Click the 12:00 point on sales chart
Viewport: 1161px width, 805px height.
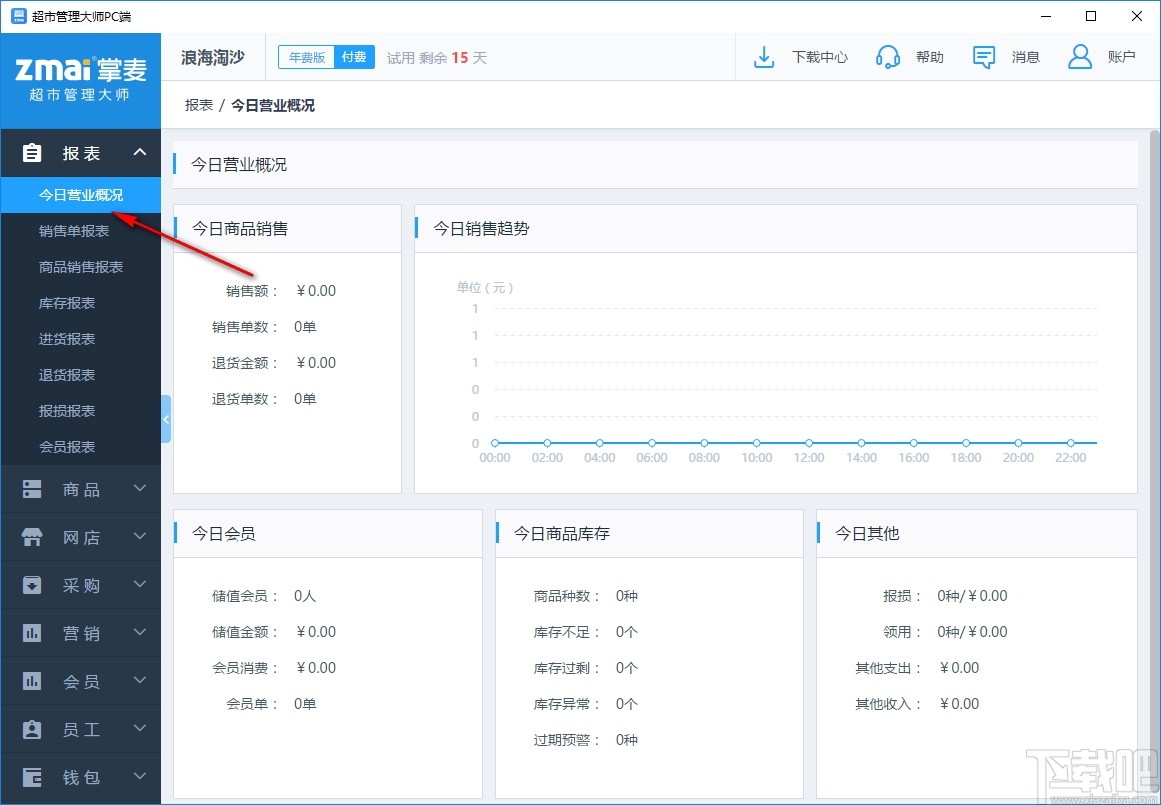click(x=809, y=443)
